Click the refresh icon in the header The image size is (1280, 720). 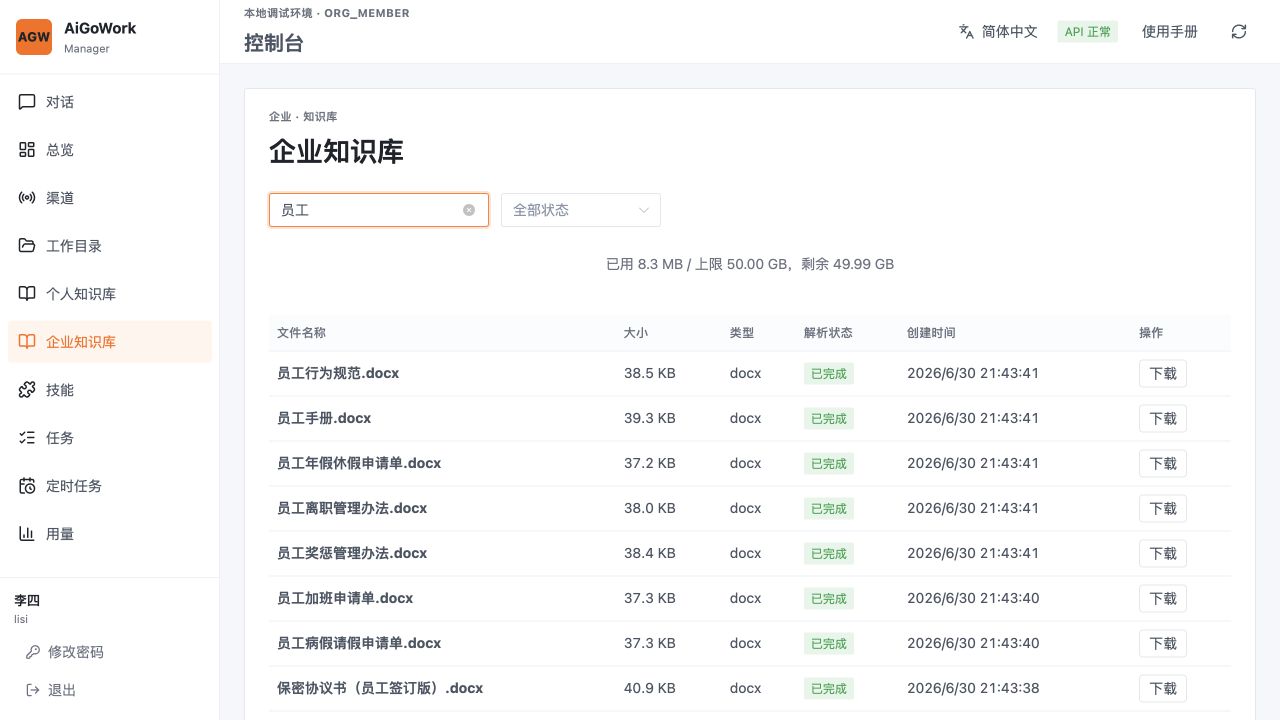click(x=1239, y=32)
